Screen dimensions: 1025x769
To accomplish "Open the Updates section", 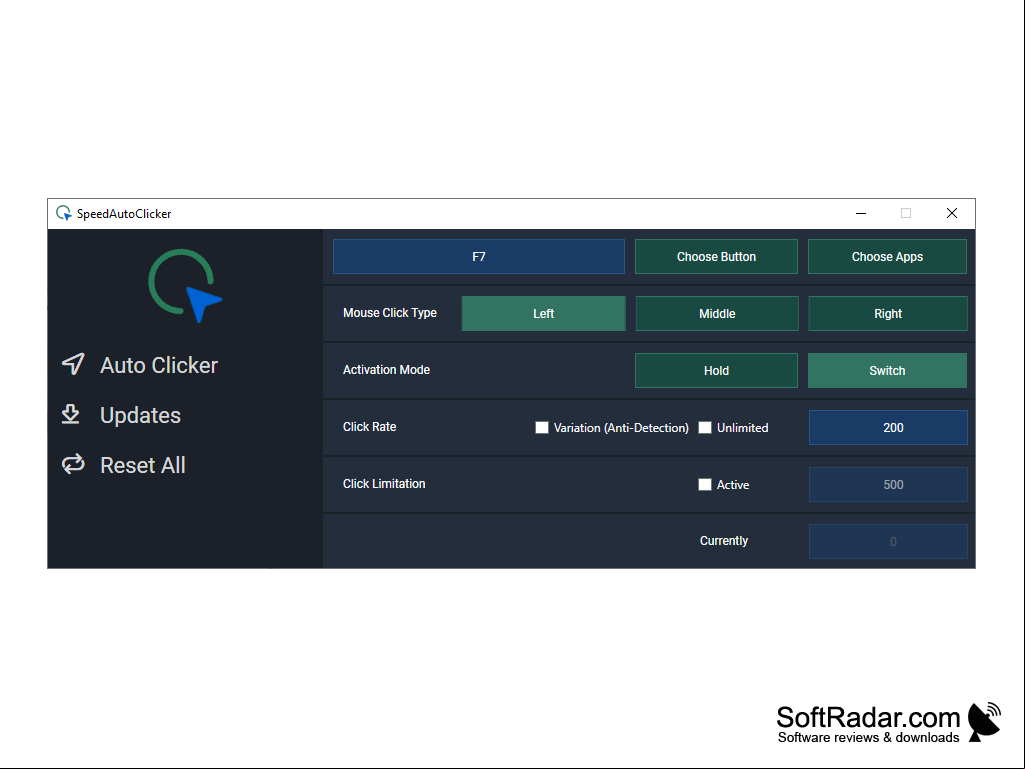I will point(141,415).
